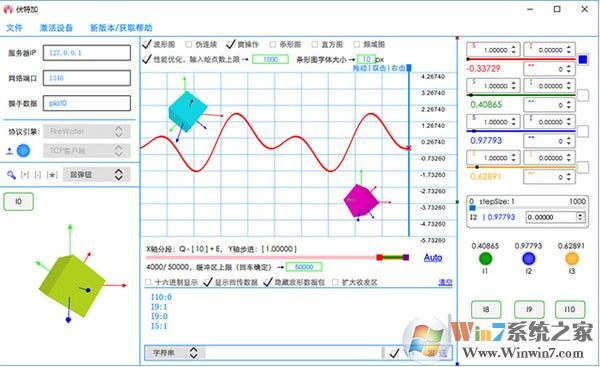
Task: Click the app logo icon in title bar
Action: pyautogui.click(x=8, y=9)
